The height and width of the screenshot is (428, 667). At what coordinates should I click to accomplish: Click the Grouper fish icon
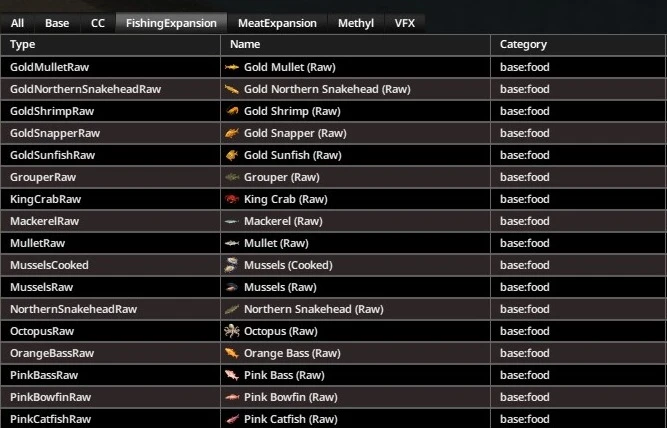pos(231,177)
